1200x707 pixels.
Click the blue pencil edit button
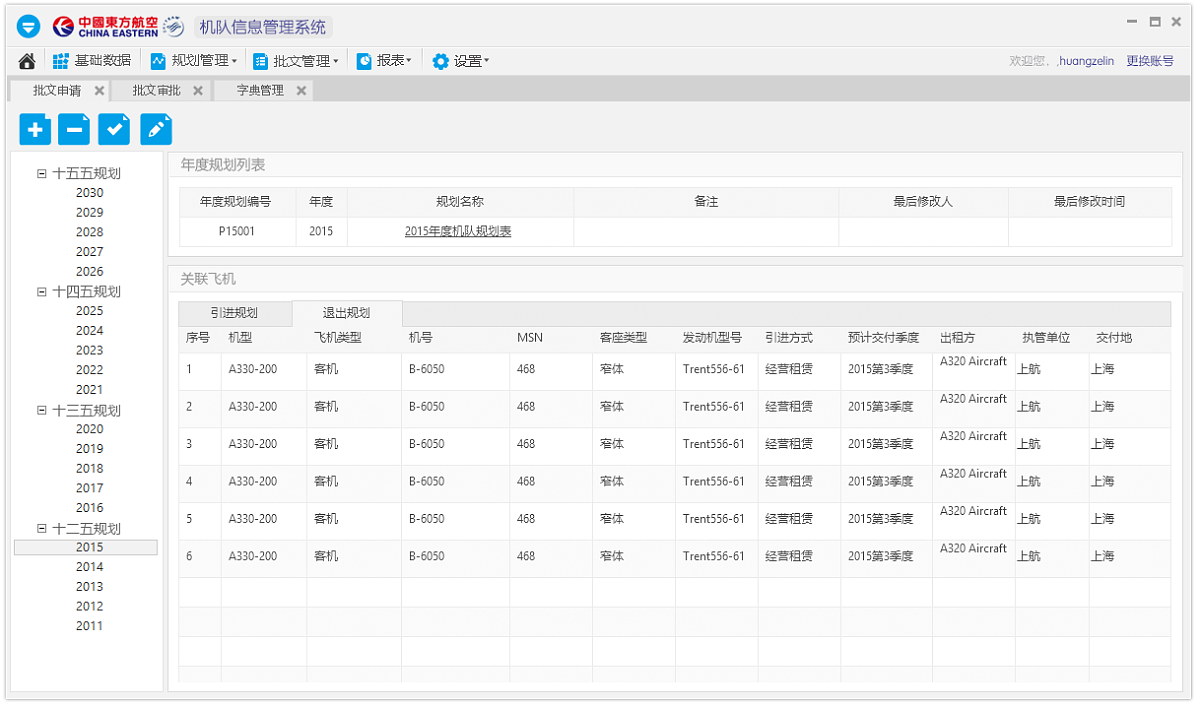click(155, 129)
